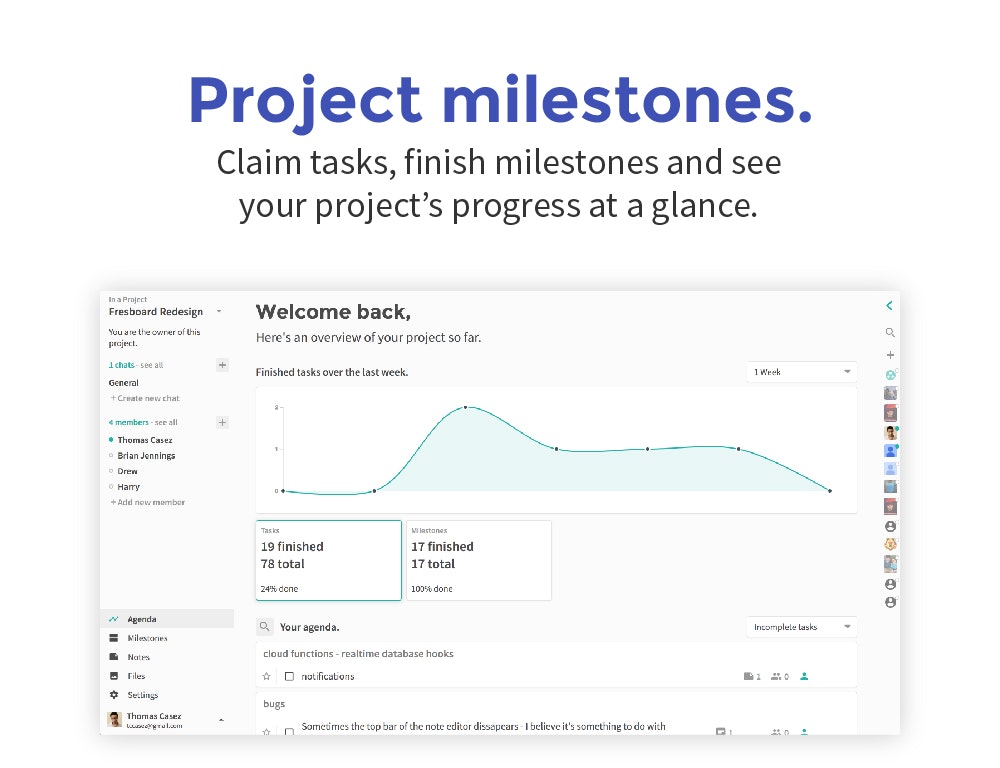Expand the user menu caret beside Thomas Casez
The image size is (1000, 768).
(x=221, y=720)
